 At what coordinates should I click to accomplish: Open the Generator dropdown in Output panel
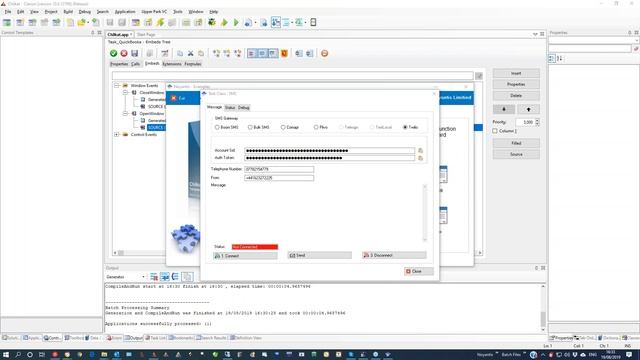click(143, 277)
